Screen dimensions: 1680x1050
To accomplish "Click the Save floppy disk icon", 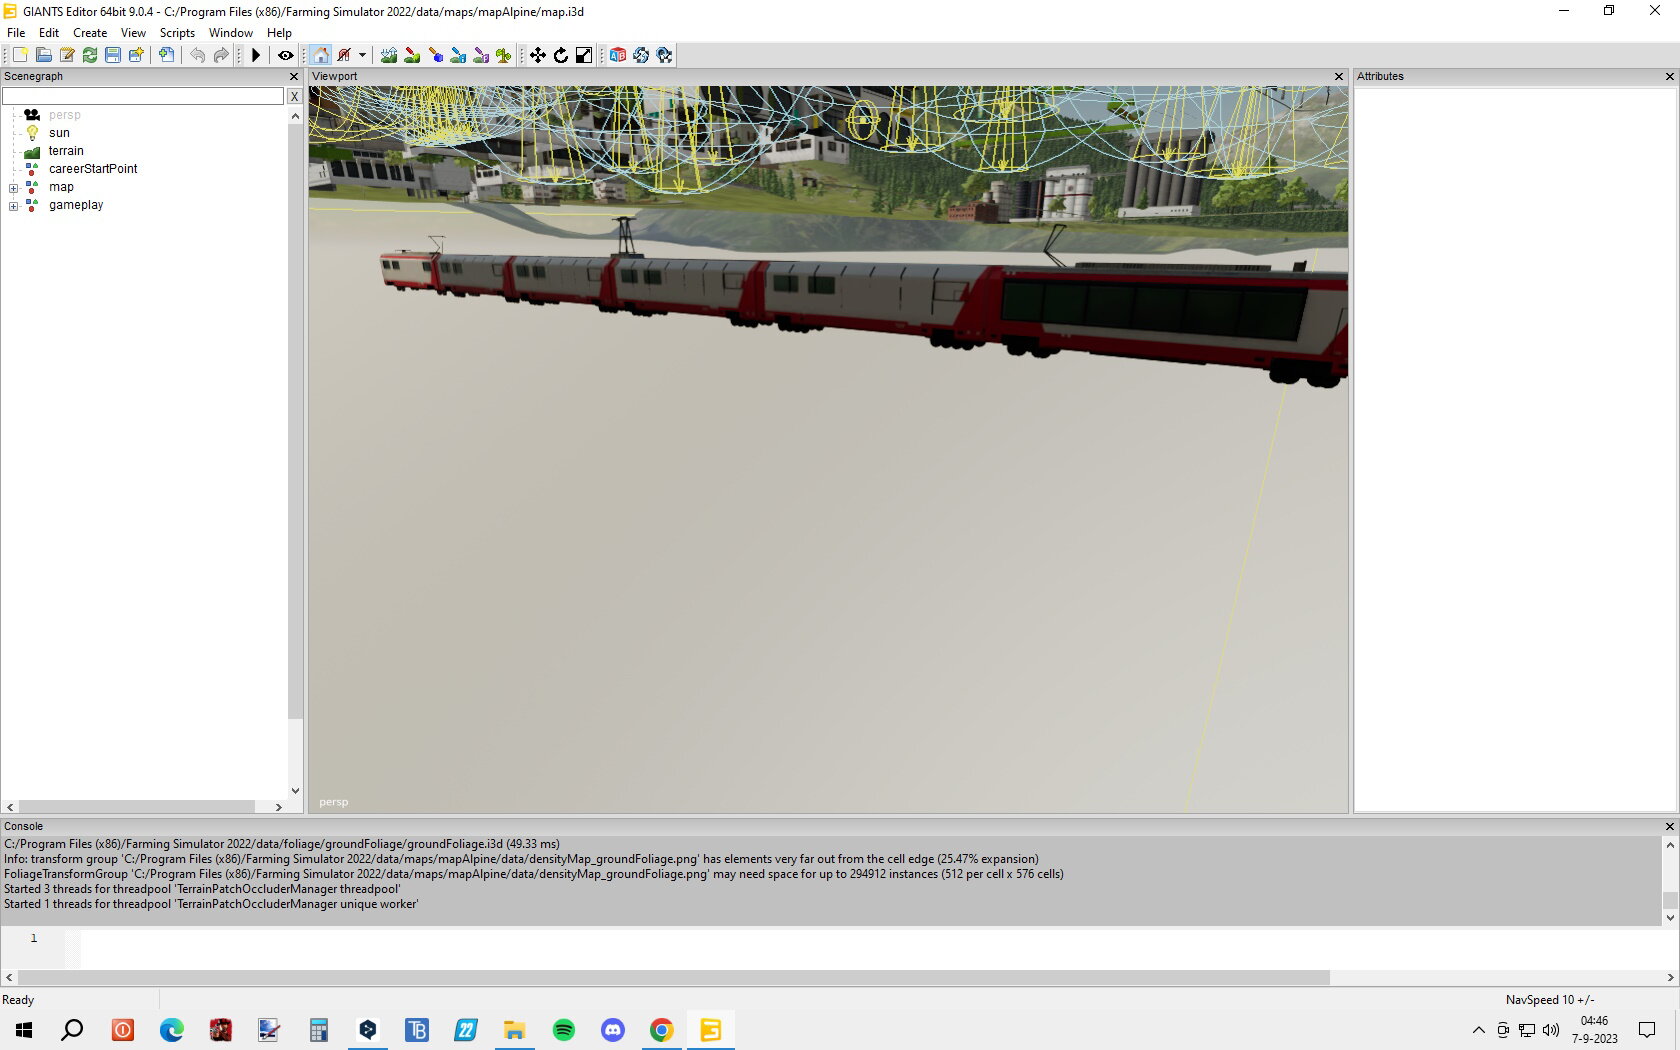I will [113, 55].
